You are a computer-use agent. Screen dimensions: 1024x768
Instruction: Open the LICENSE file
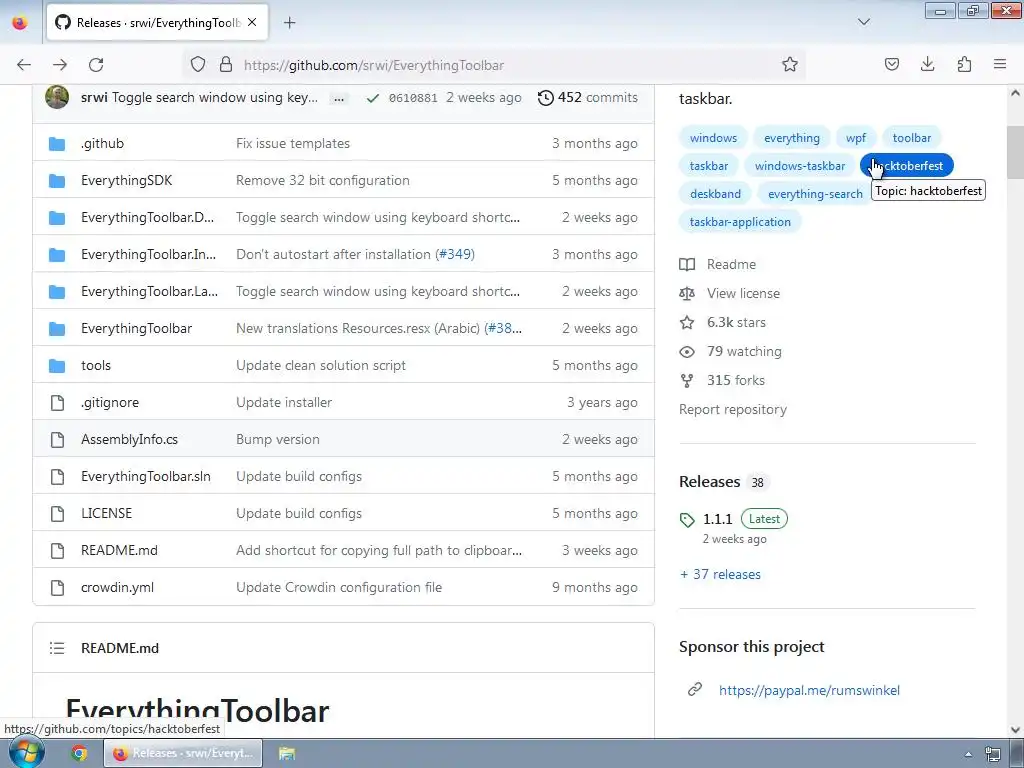(x=106, y=513)
